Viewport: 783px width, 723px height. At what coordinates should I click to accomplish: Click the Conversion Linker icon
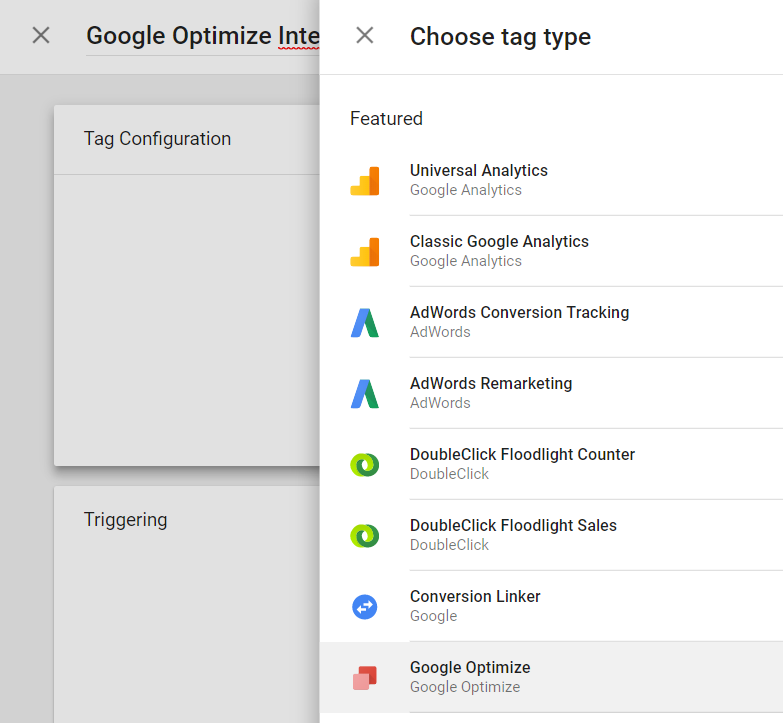[x=365, y=606]
